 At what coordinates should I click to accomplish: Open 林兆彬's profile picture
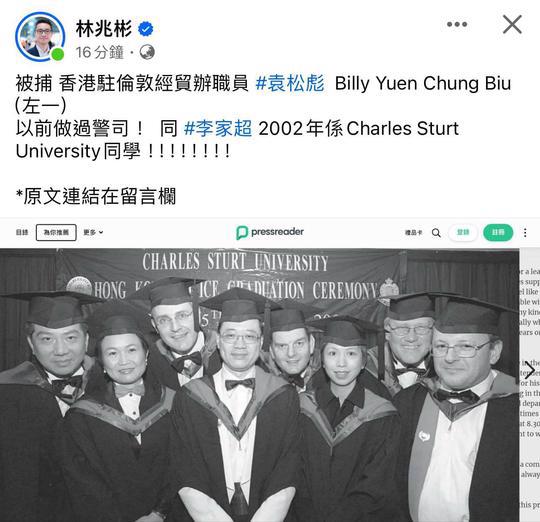point(40,37)
